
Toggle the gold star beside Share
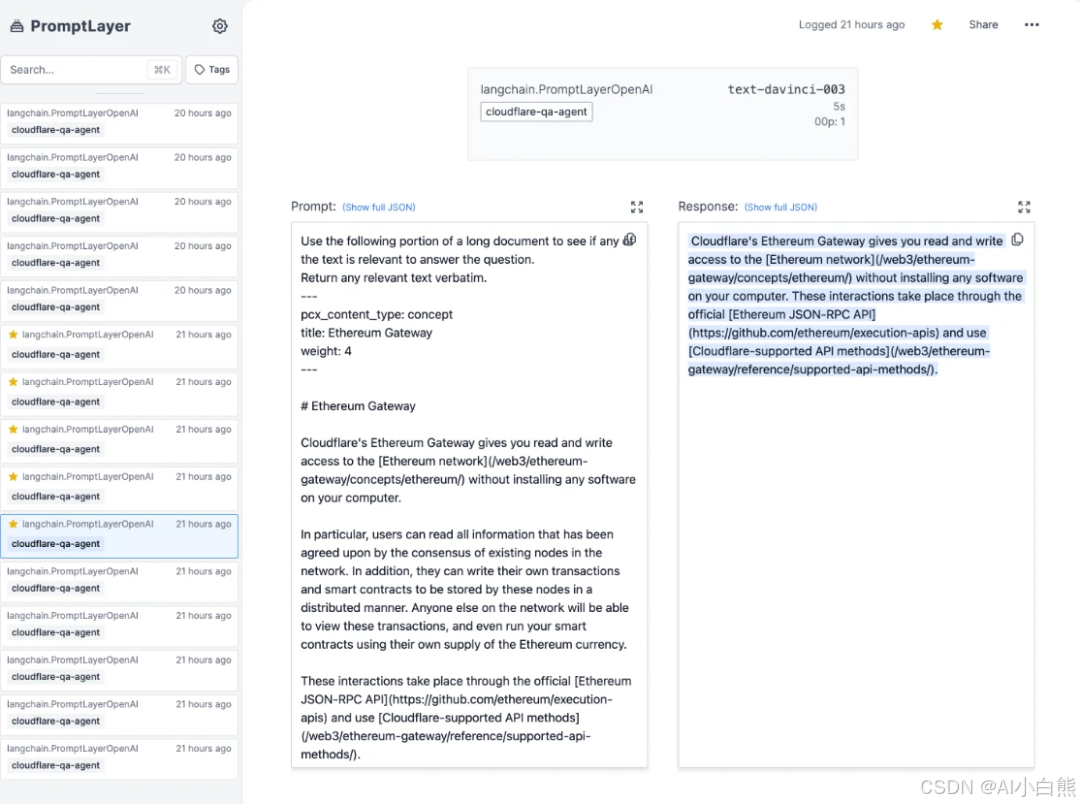tap(937, 25)
